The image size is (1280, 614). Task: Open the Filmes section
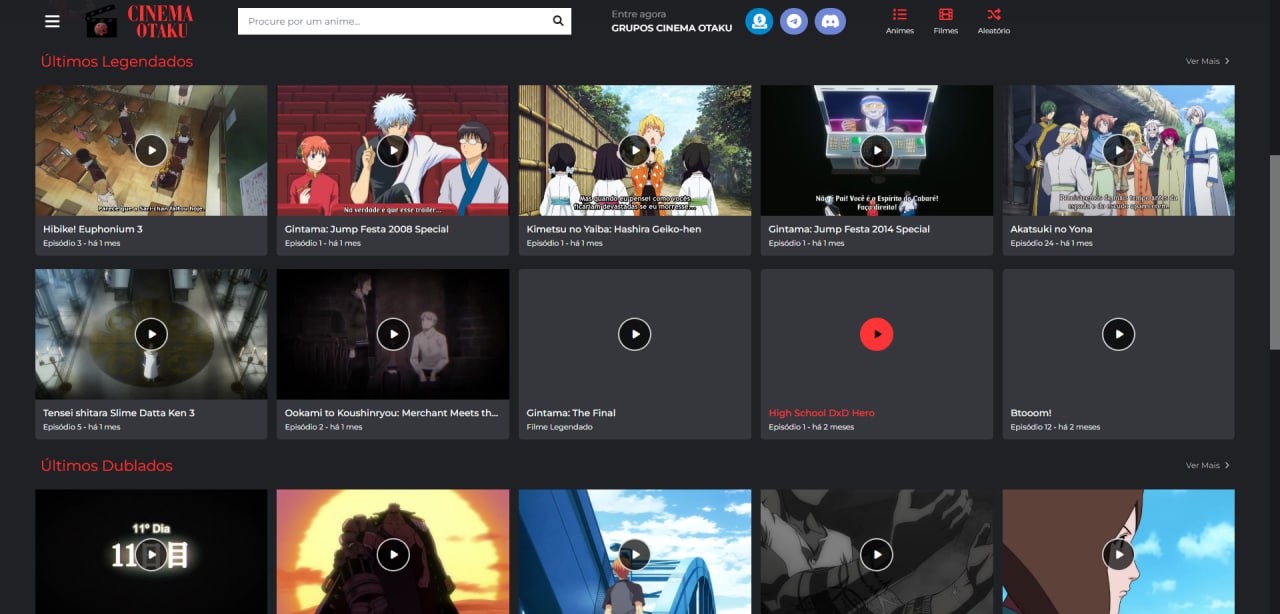pos(946,21)
